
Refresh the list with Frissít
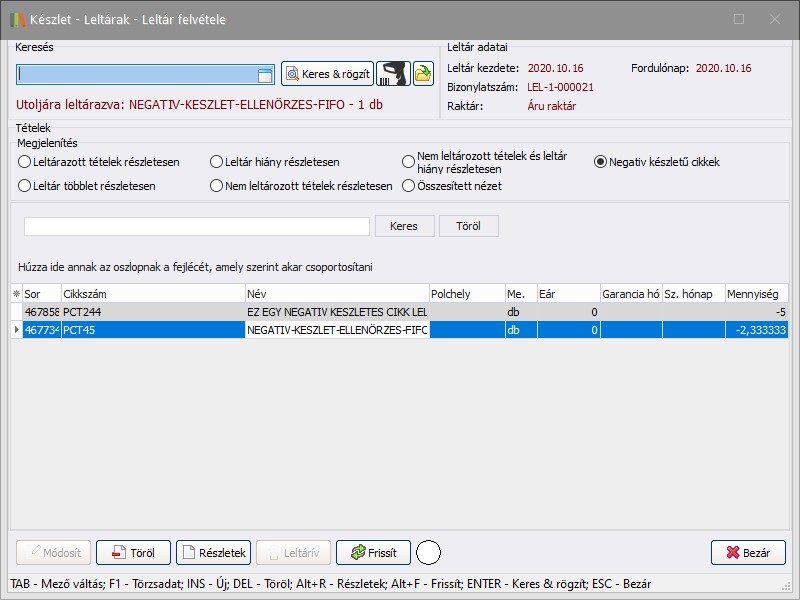point(373,552)
